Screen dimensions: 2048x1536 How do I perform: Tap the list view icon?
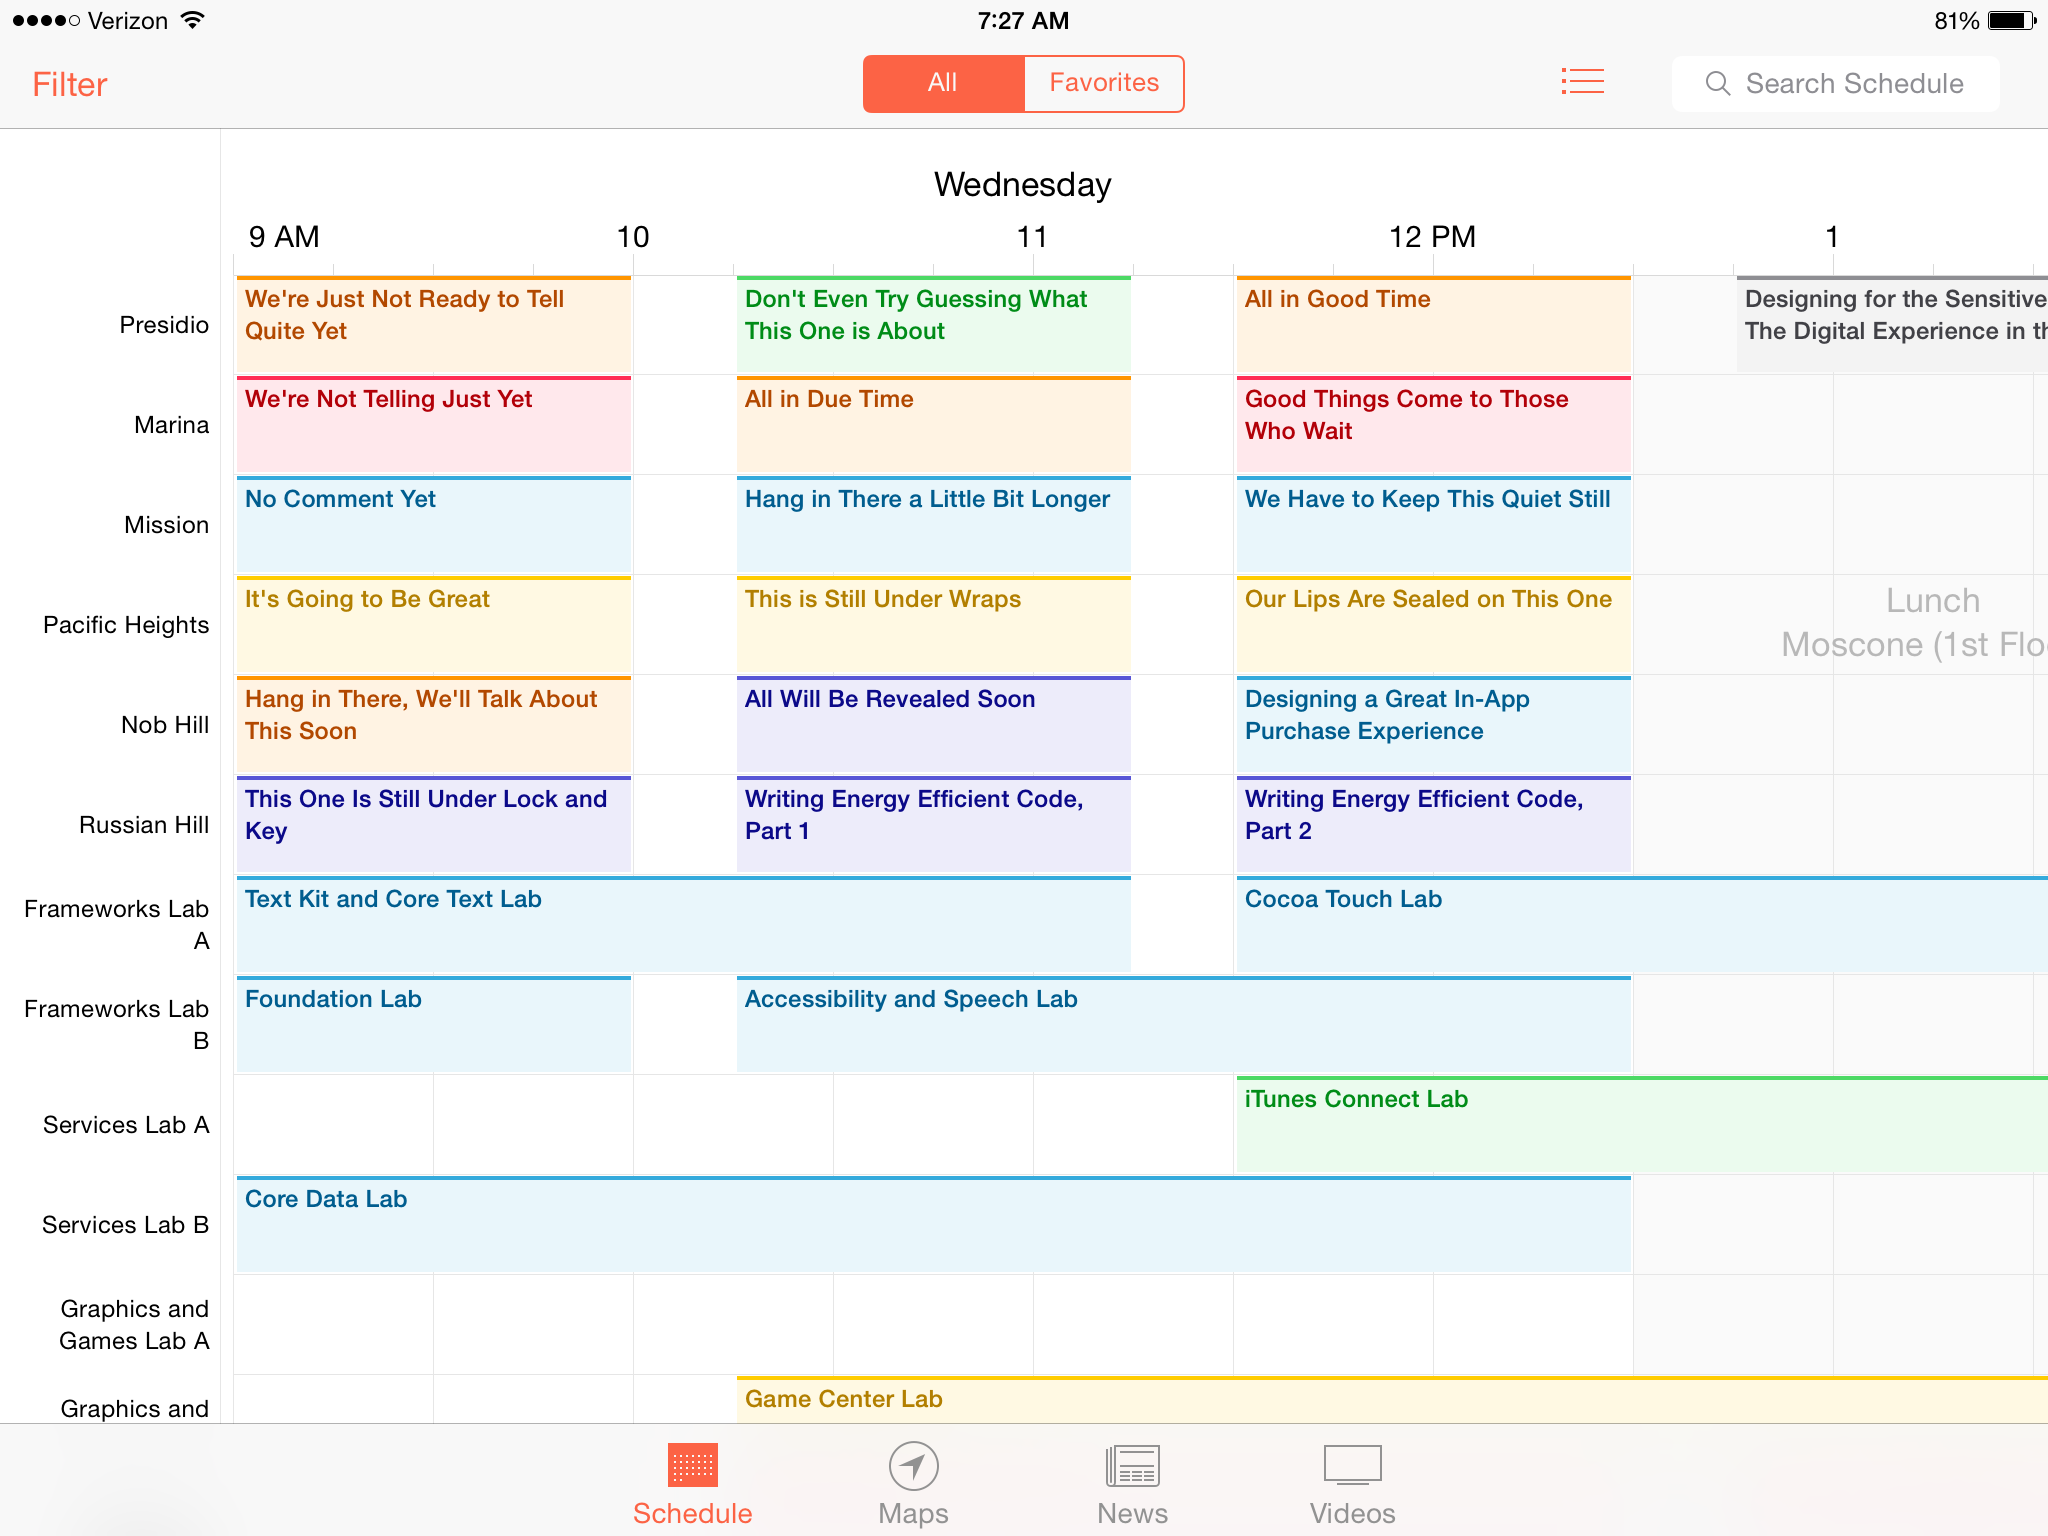1582,82
